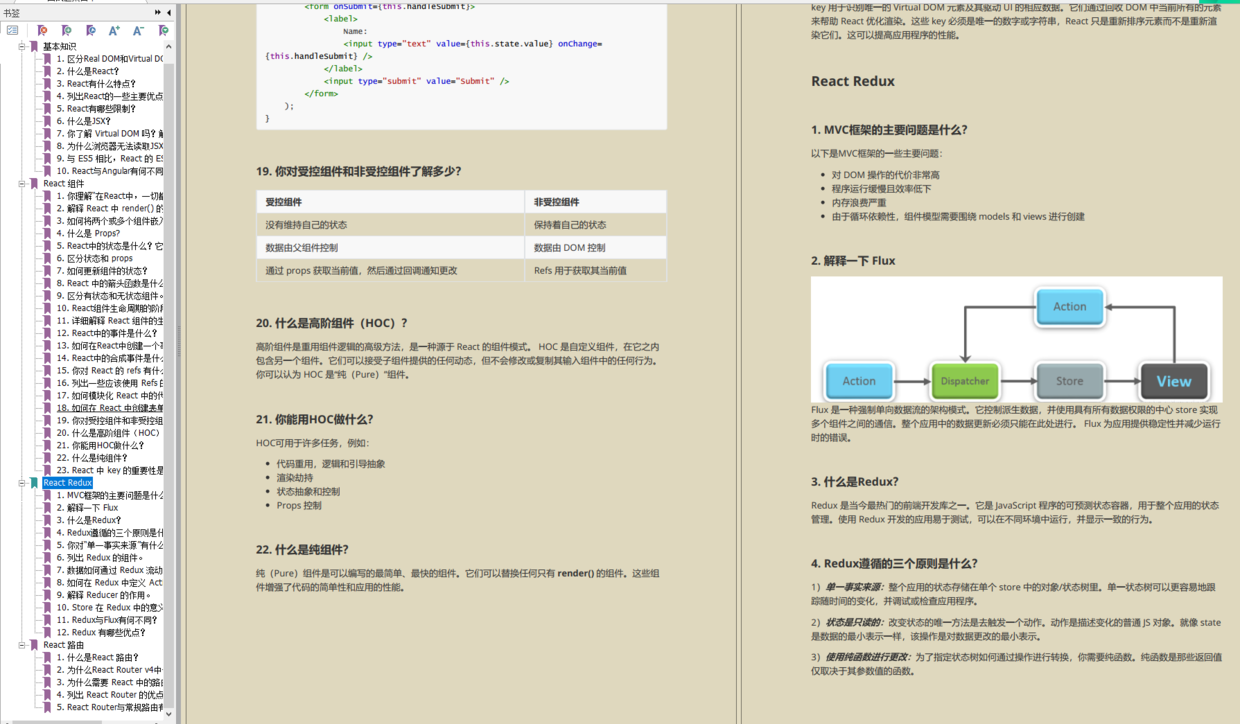Open bookmark 1. MVC框架的主要问题
1240x724 pixels.
109,495
